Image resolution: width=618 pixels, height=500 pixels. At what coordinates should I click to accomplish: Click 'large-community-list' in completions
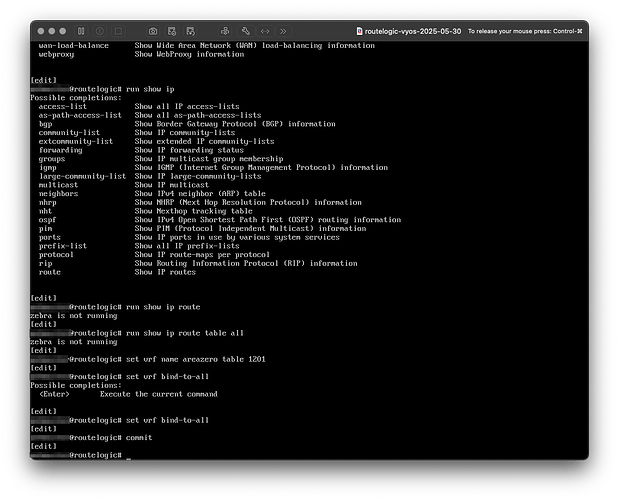click(x=82, y=176)
